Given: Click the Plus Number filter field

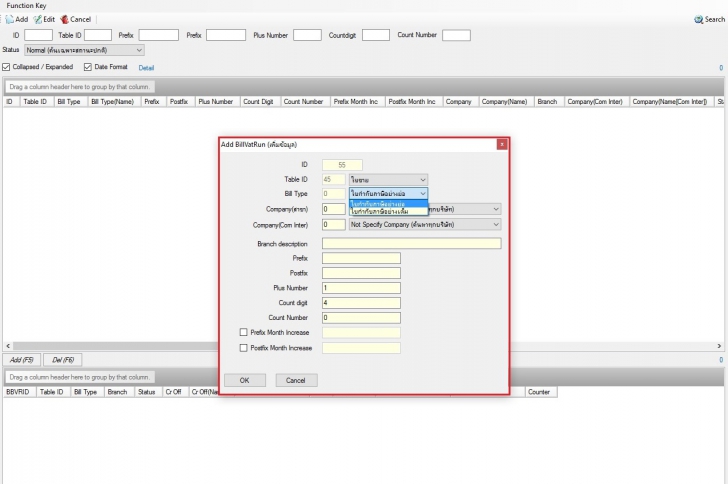Looking at the screenshot, I should click(307, 35).
